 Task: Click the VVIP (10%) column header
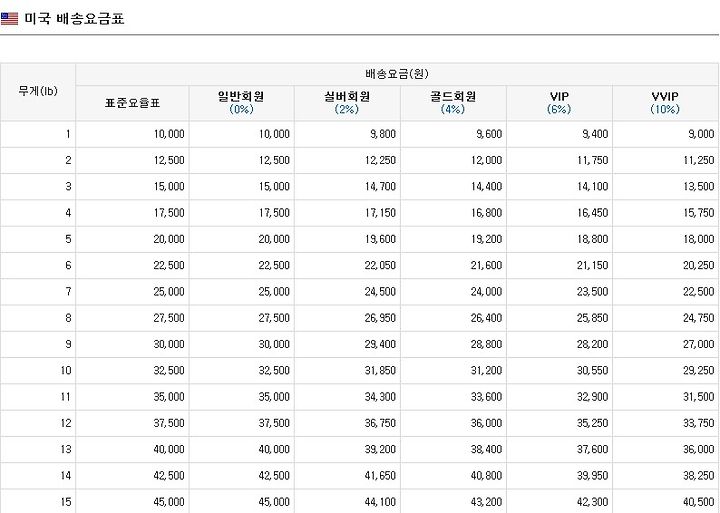pyautogui.click(x=665, y=103)
